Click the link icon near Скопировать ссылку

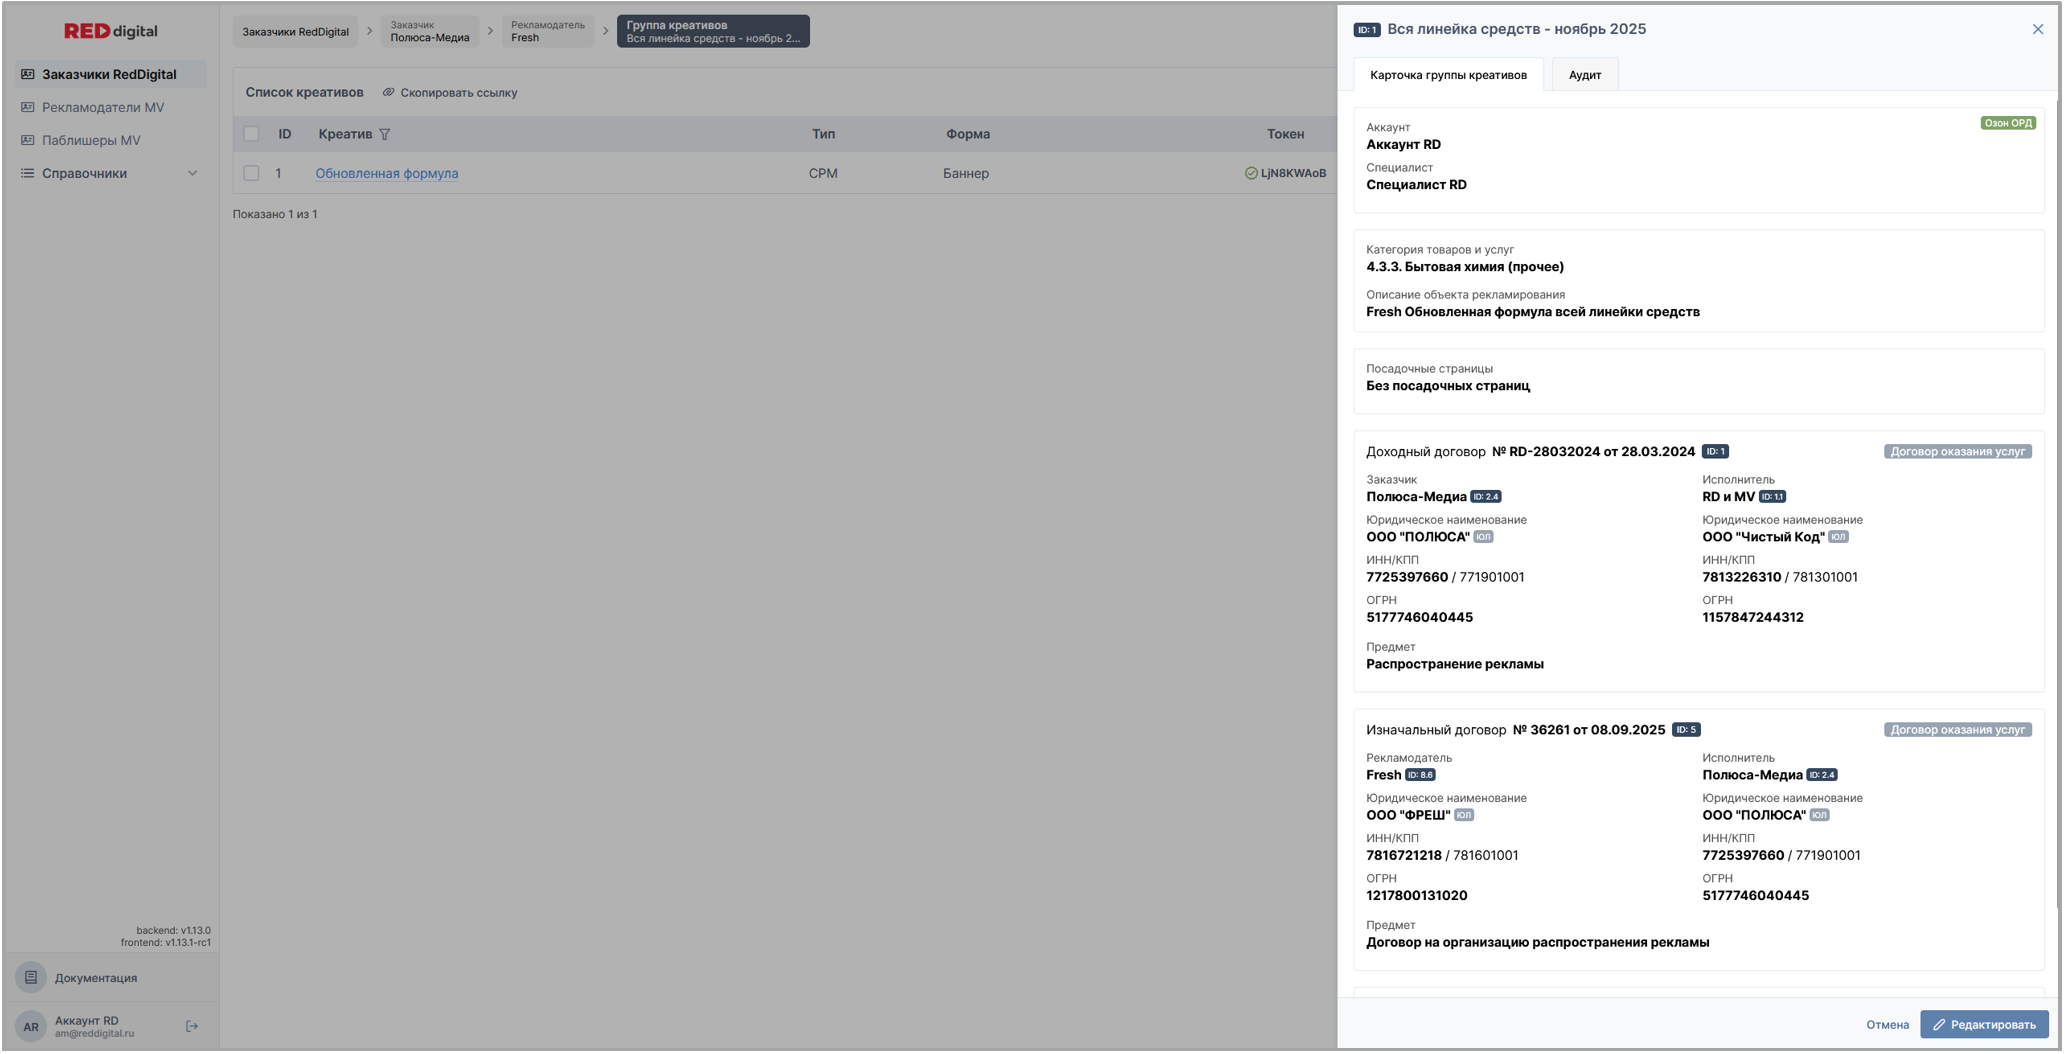tap(389, 93)
